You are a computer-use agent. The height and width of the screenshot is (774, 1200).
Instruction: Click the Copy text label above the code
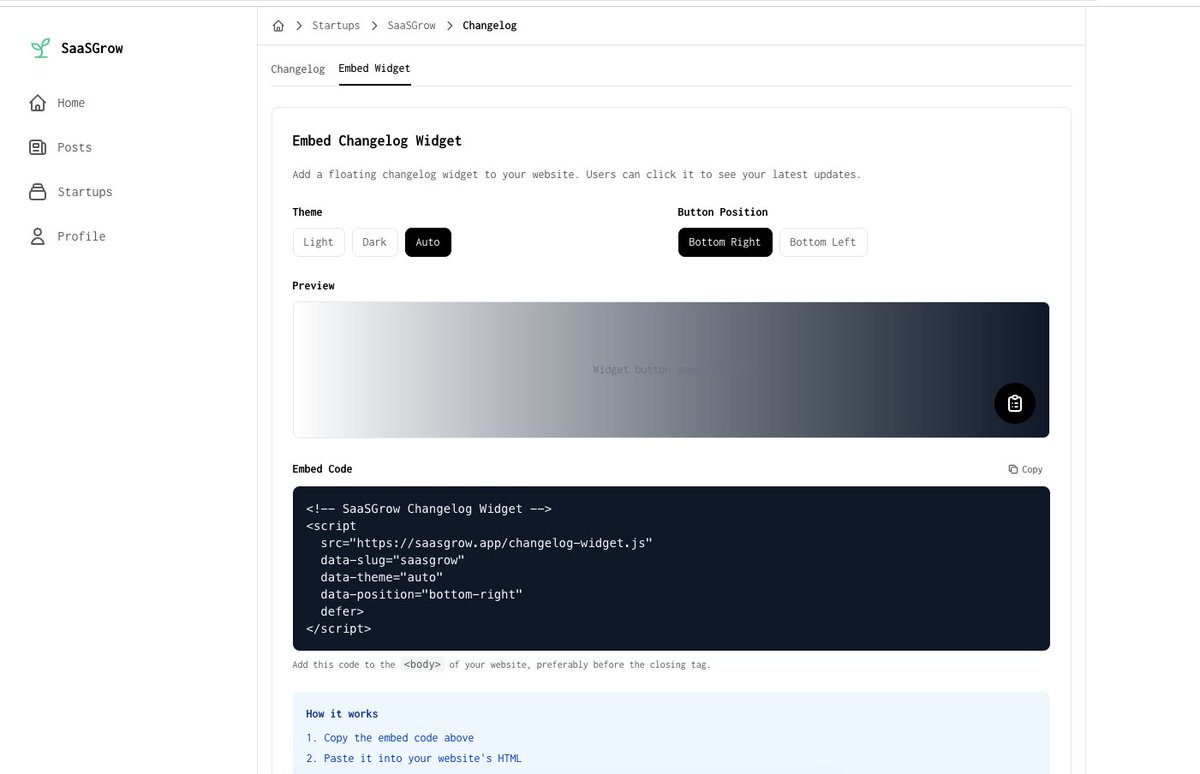[1032, 469]
